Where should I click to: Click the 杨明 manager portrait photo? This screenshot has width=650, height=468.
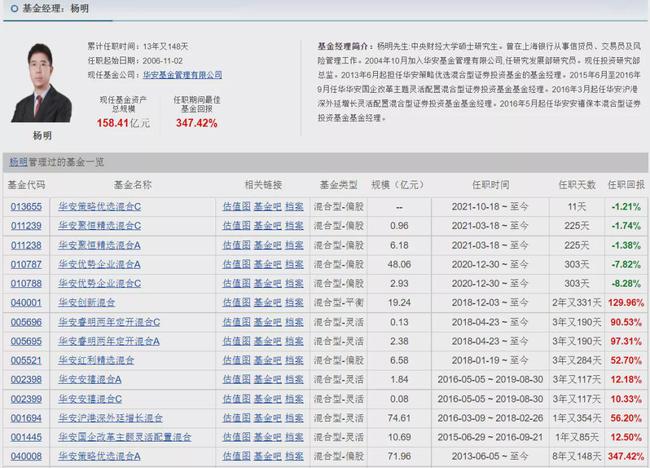[41, 83]
